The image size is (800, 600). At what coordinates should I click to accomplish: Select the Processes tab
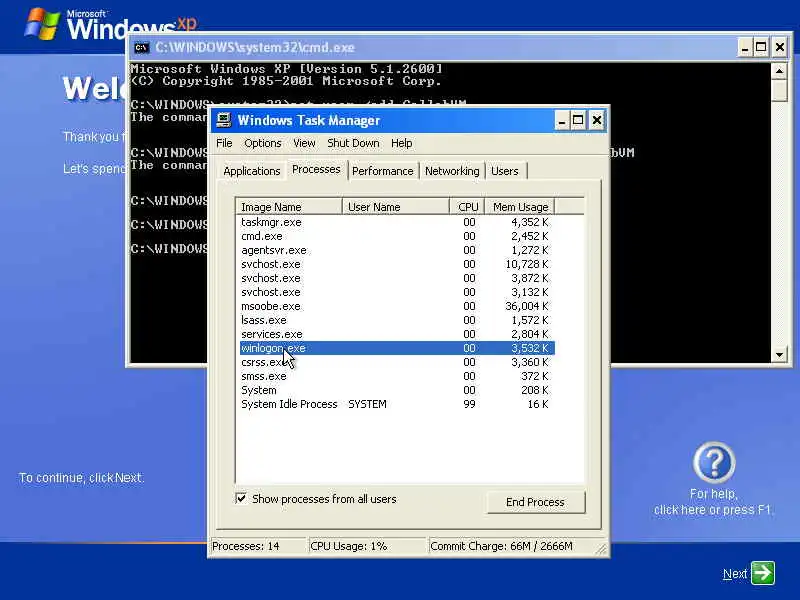[316, 169]
